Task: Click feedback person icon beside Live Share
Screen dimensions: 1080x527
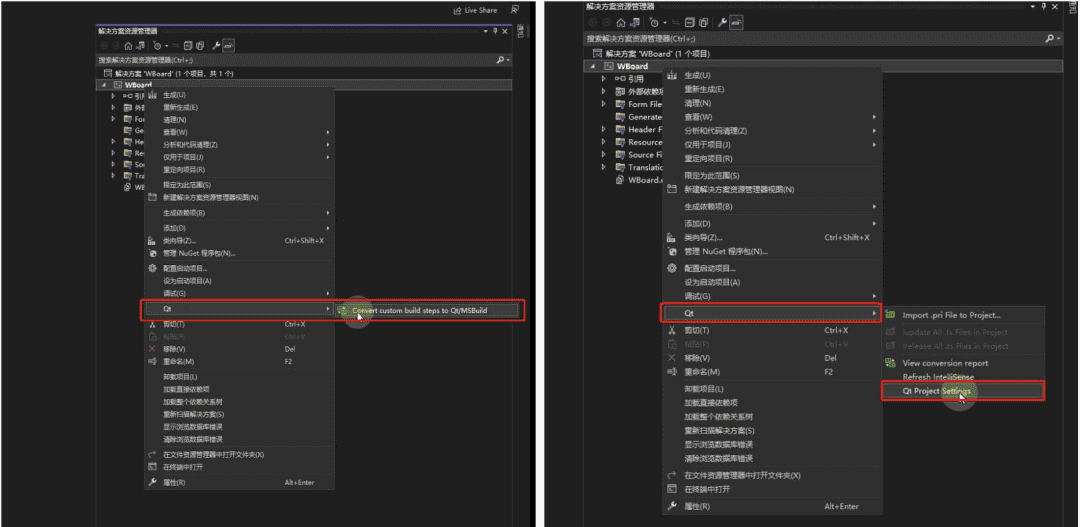Action: point(514,10)
